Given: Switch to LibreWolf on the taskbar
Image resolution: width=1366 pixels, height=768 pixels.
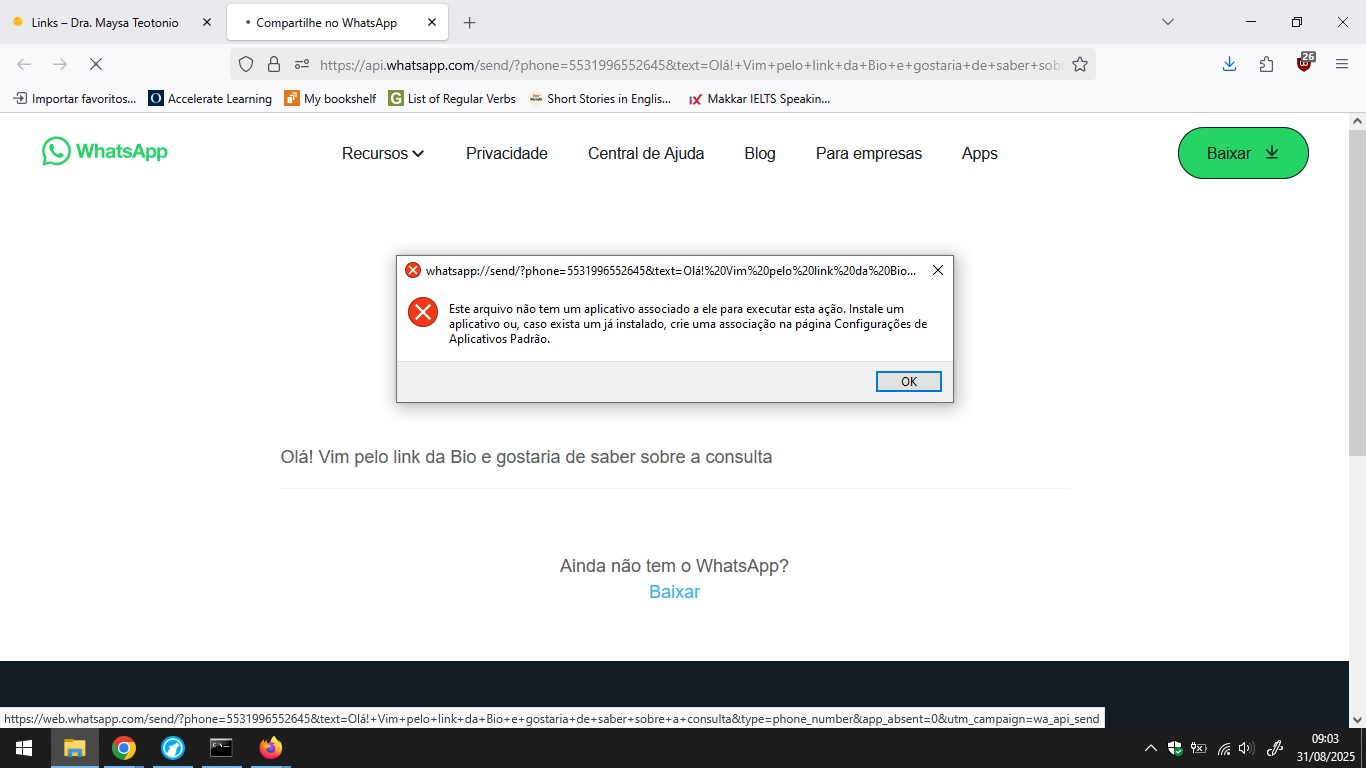Looking at the screenshot, I should pos(173,748).
